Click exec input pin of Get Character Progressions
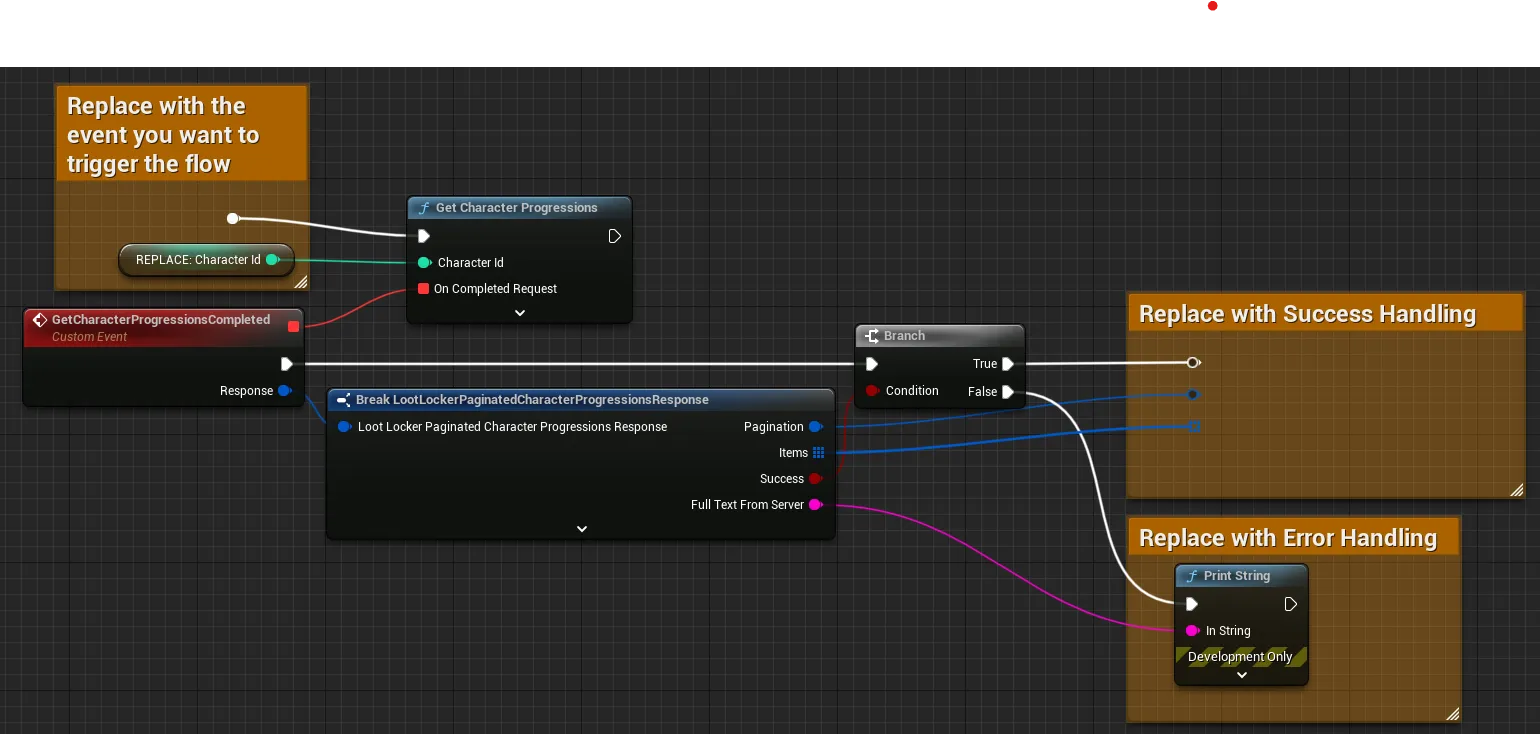The height and width of the screenshot is (734, 1540). [424, 236]
